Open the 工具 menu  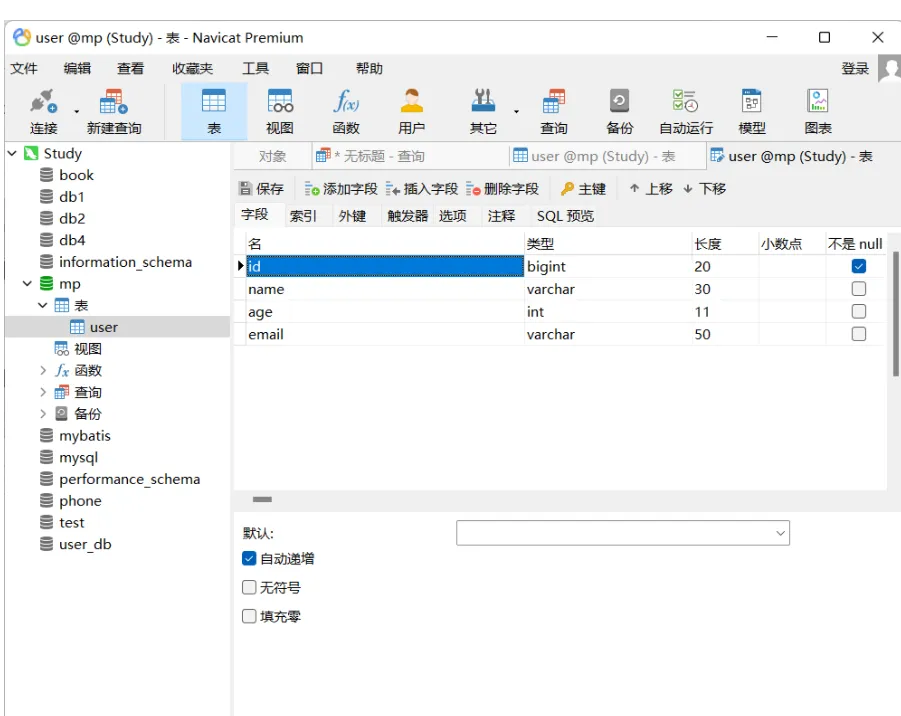tap(255, 68)
